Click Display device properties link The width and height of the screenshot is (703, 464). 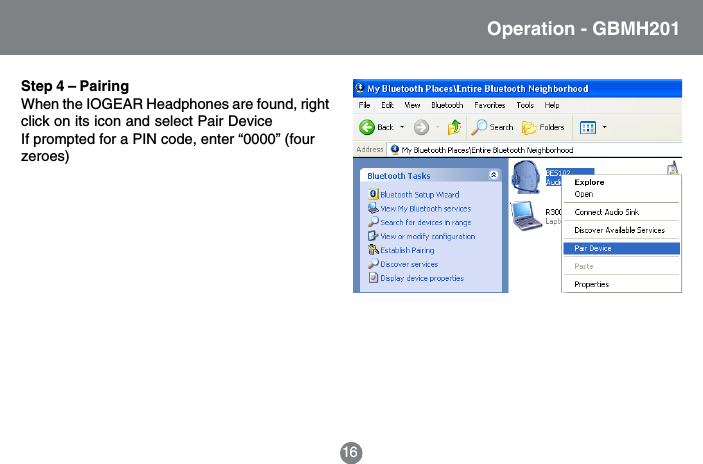422,278
